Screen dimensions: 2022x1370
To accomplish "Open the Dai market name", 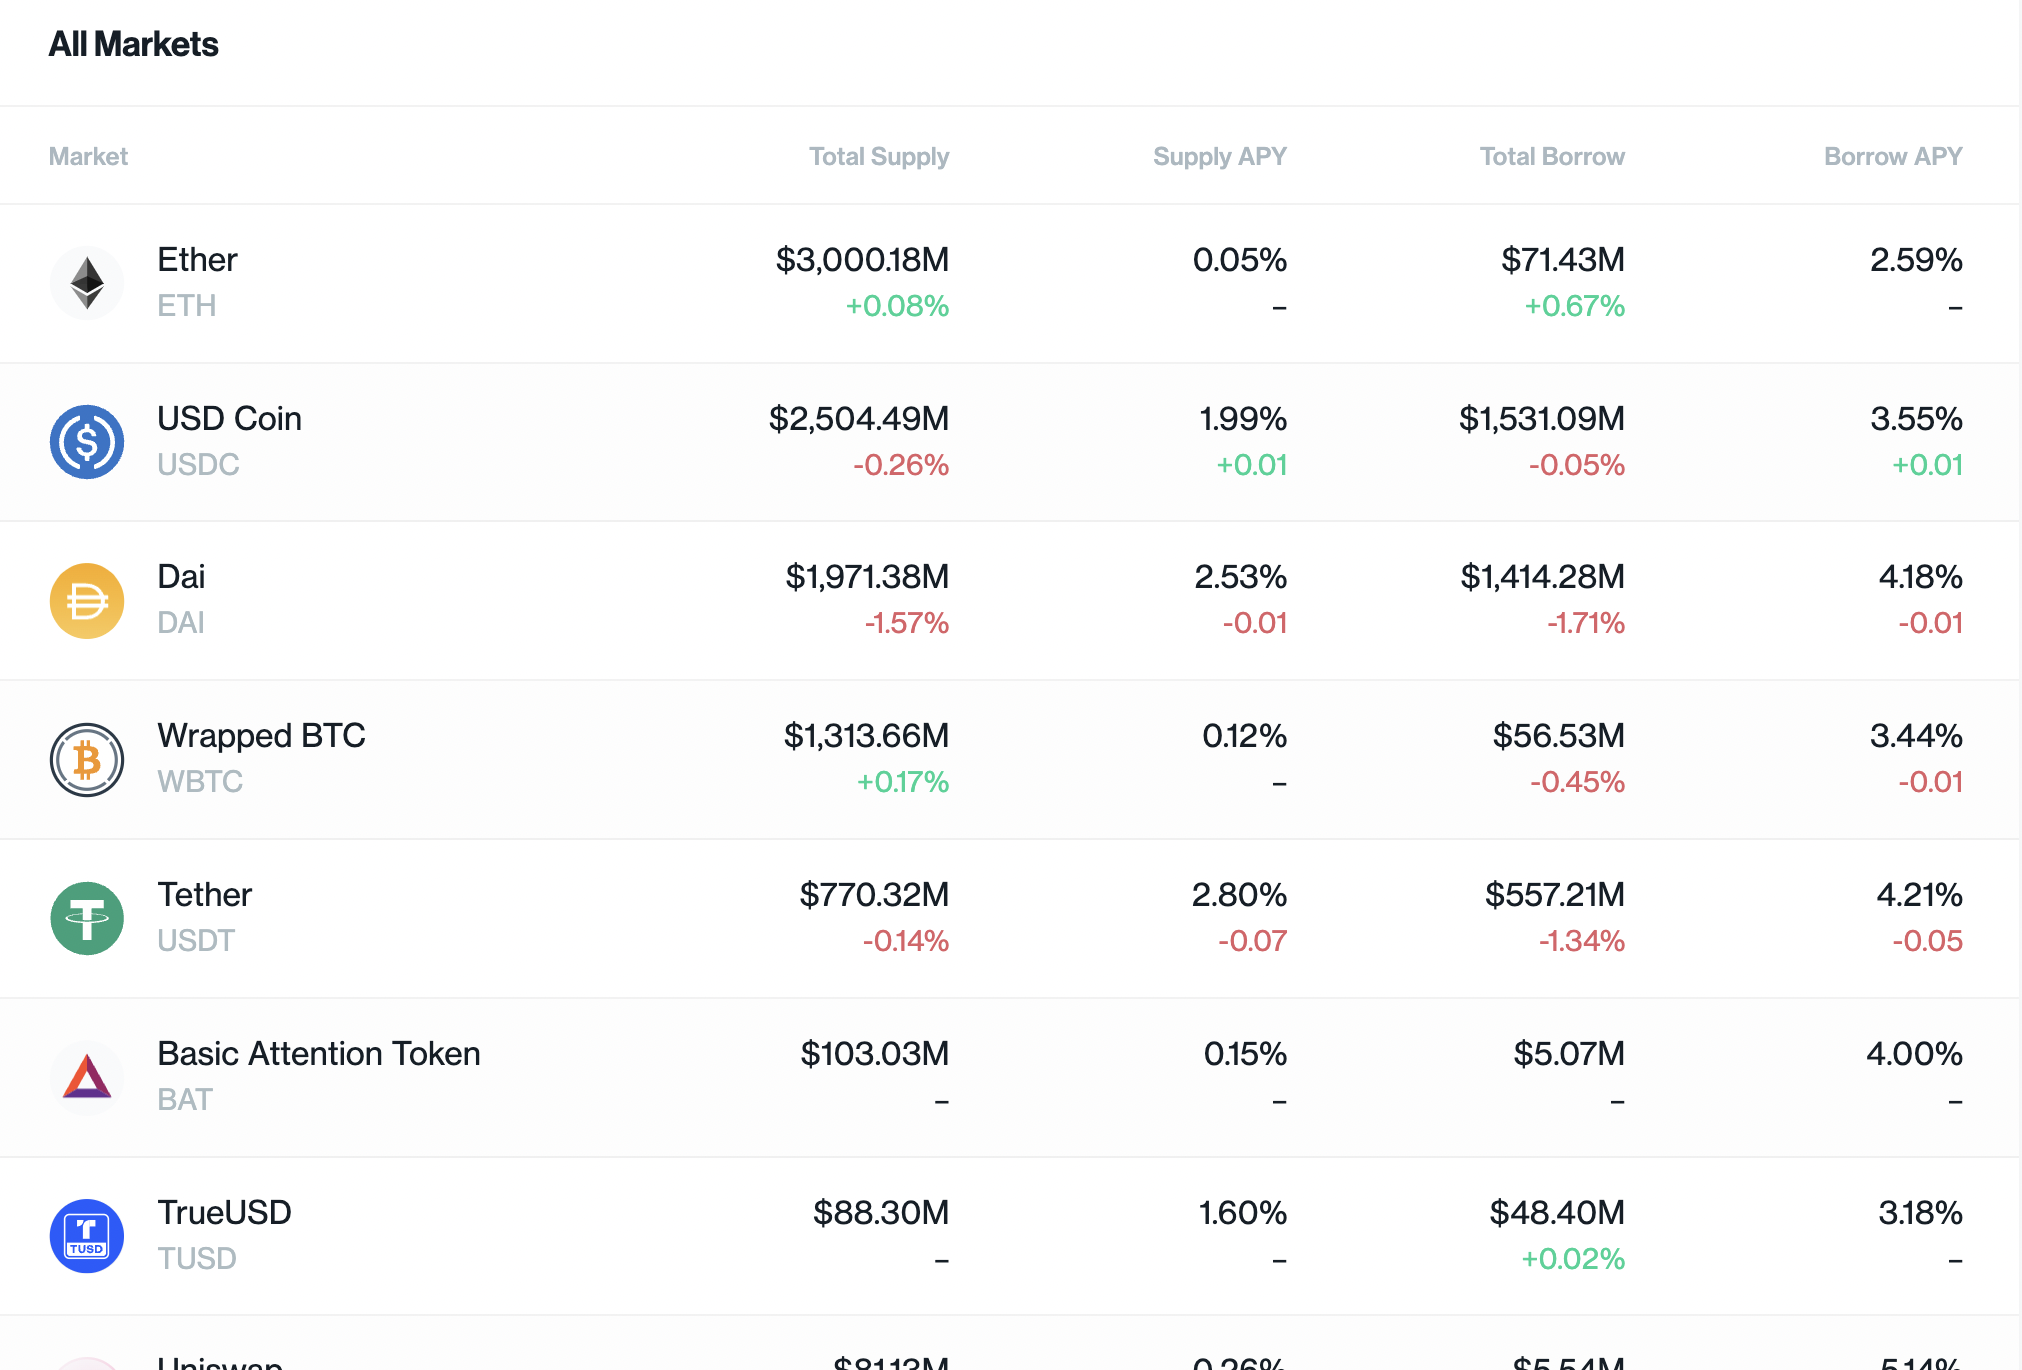I will (x=181, y=577).
